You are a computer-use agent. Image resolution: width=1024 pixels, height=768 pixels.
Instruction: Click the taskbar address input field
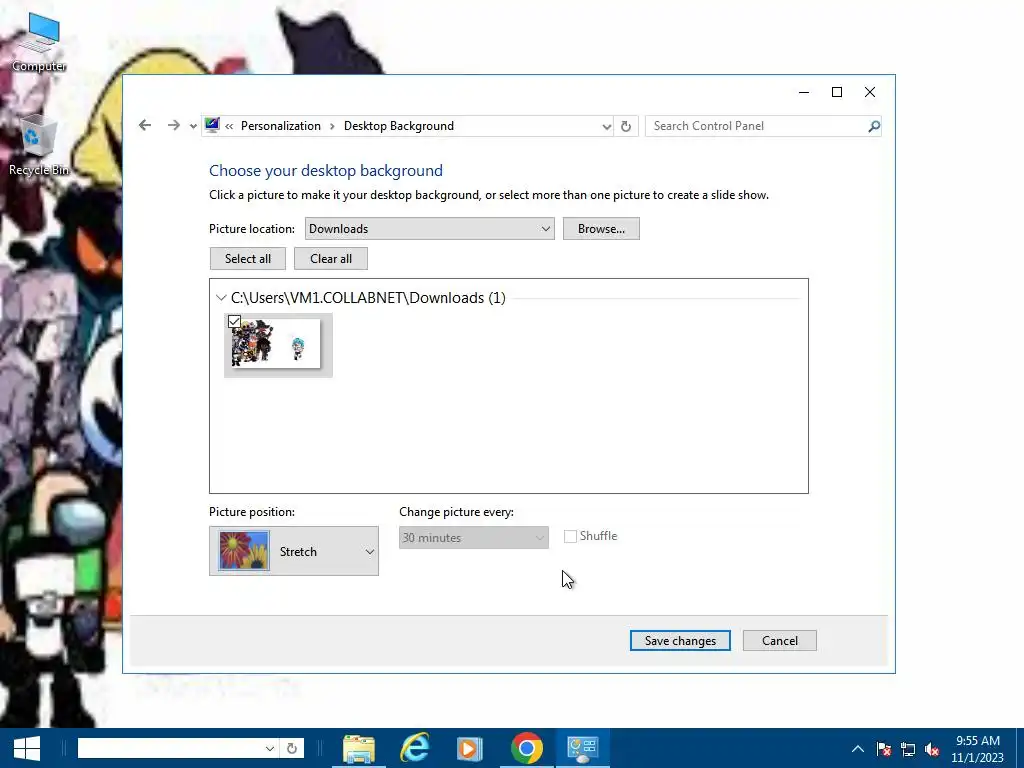170,748
